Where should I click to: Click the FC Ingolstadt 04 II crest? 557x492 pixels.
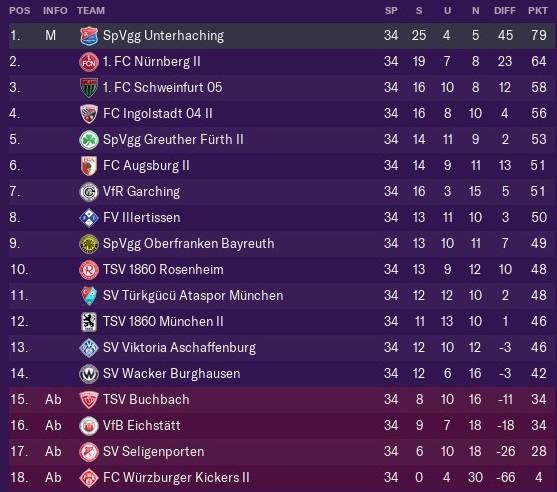click(x=89, y=114)
